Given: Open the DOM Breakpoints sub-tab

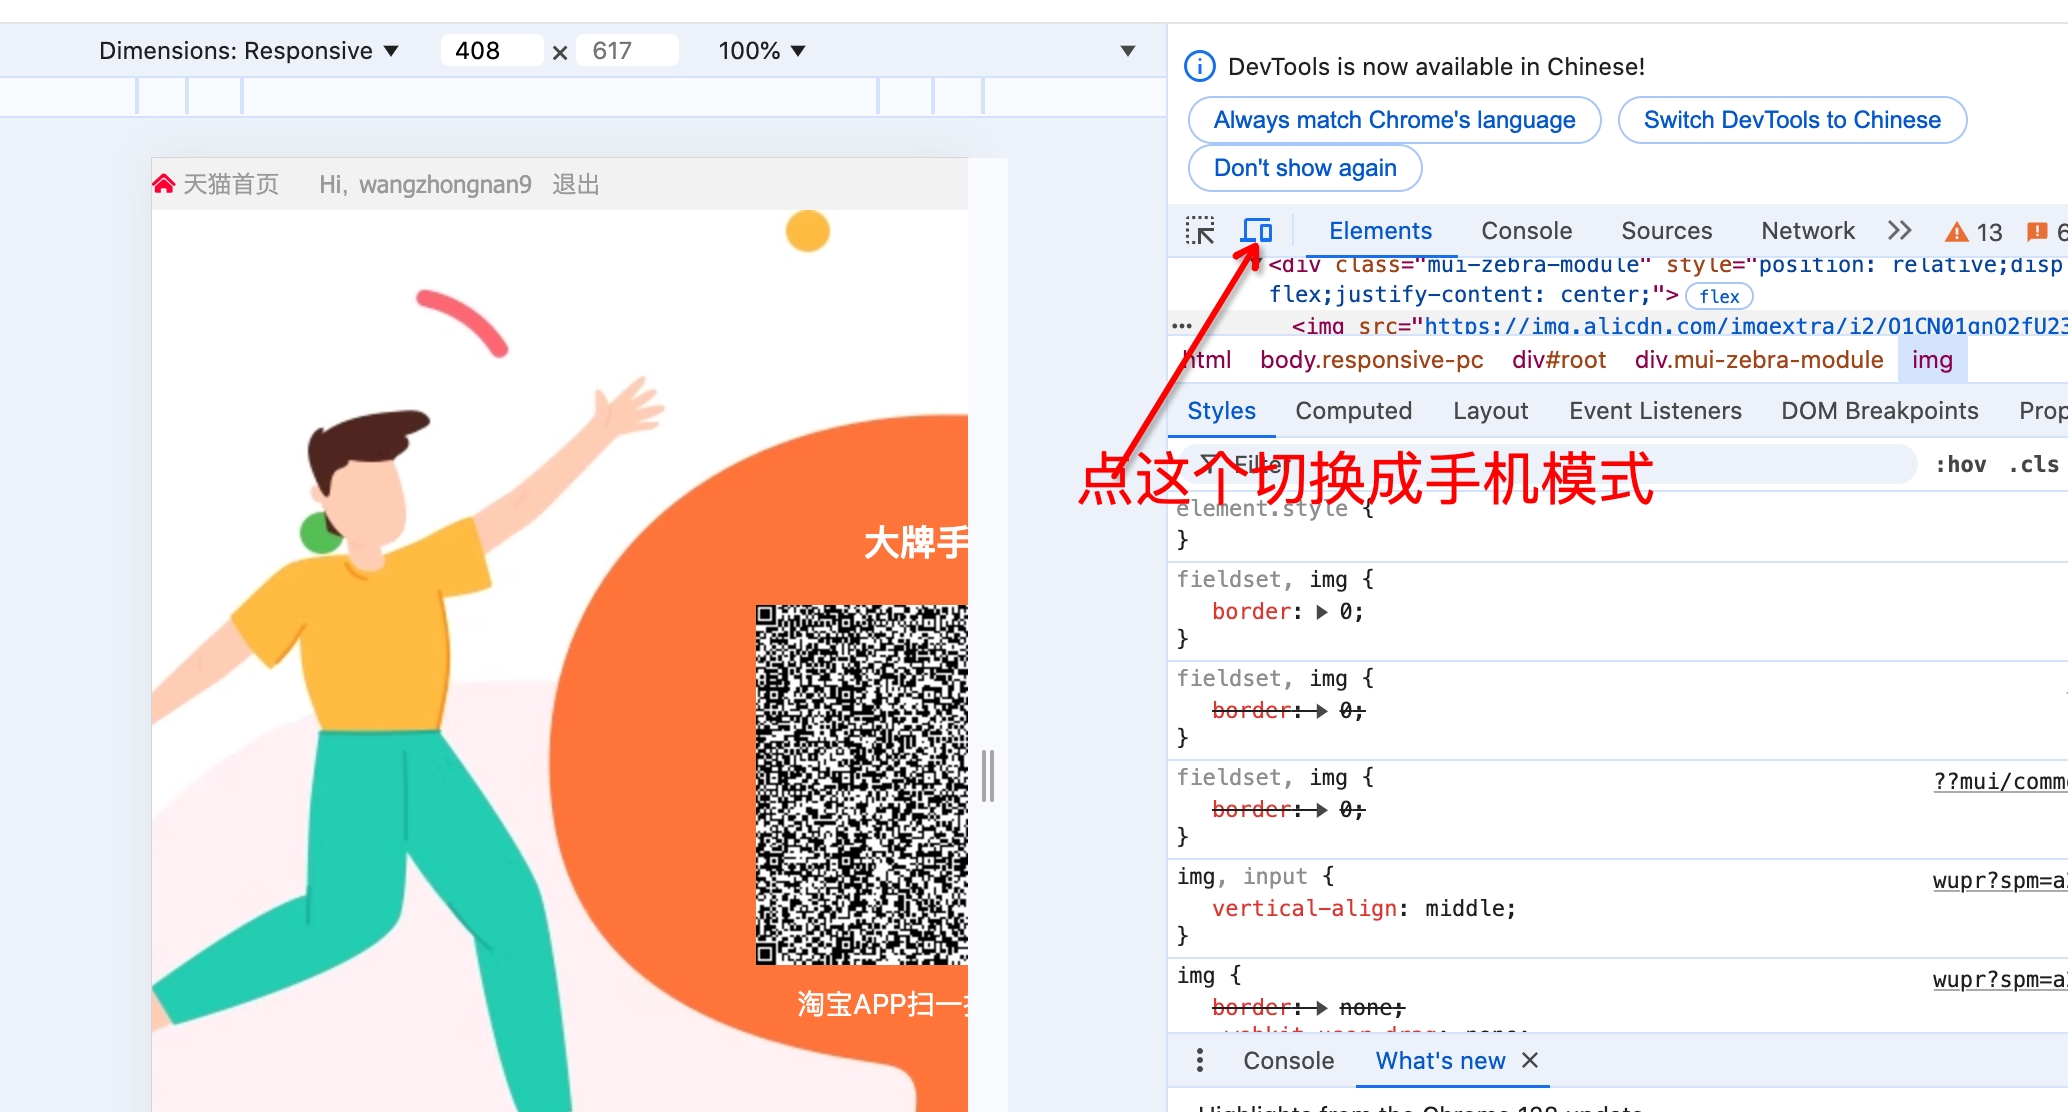Looking at the screenshot, I should [1879, 411].
